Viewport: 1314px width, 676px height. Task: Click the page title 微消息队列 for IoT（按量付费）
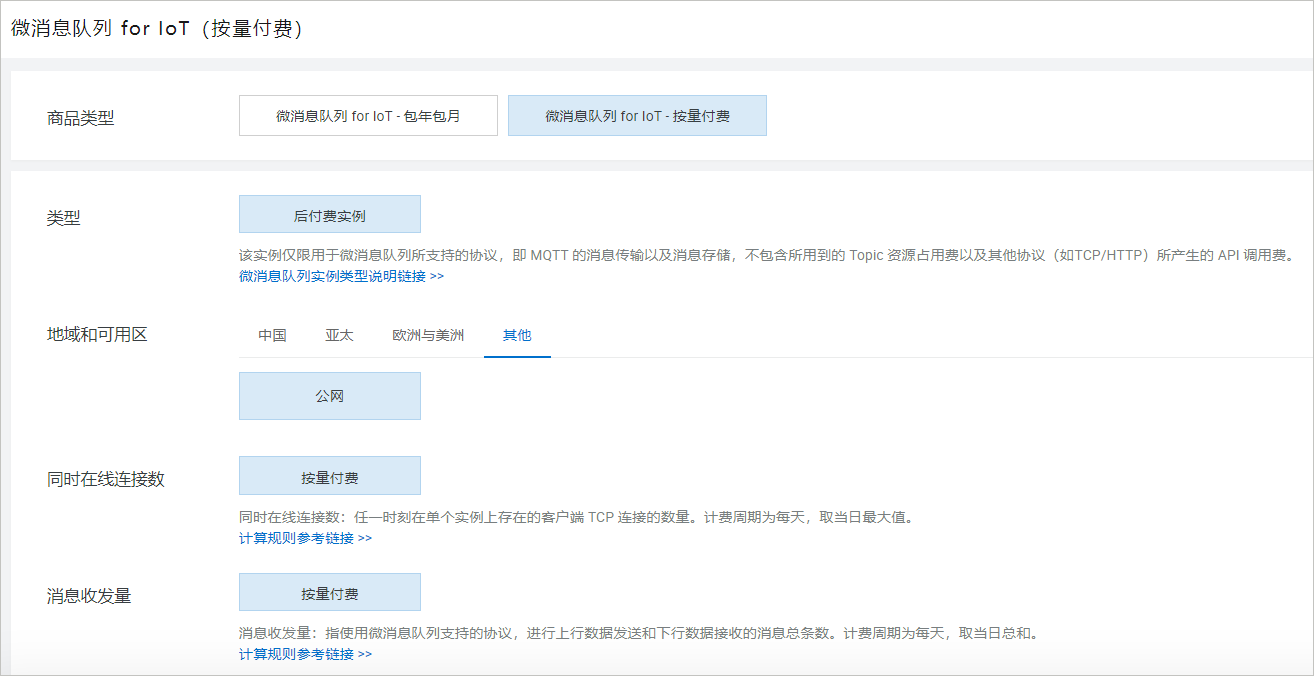(x=157, y=29)
